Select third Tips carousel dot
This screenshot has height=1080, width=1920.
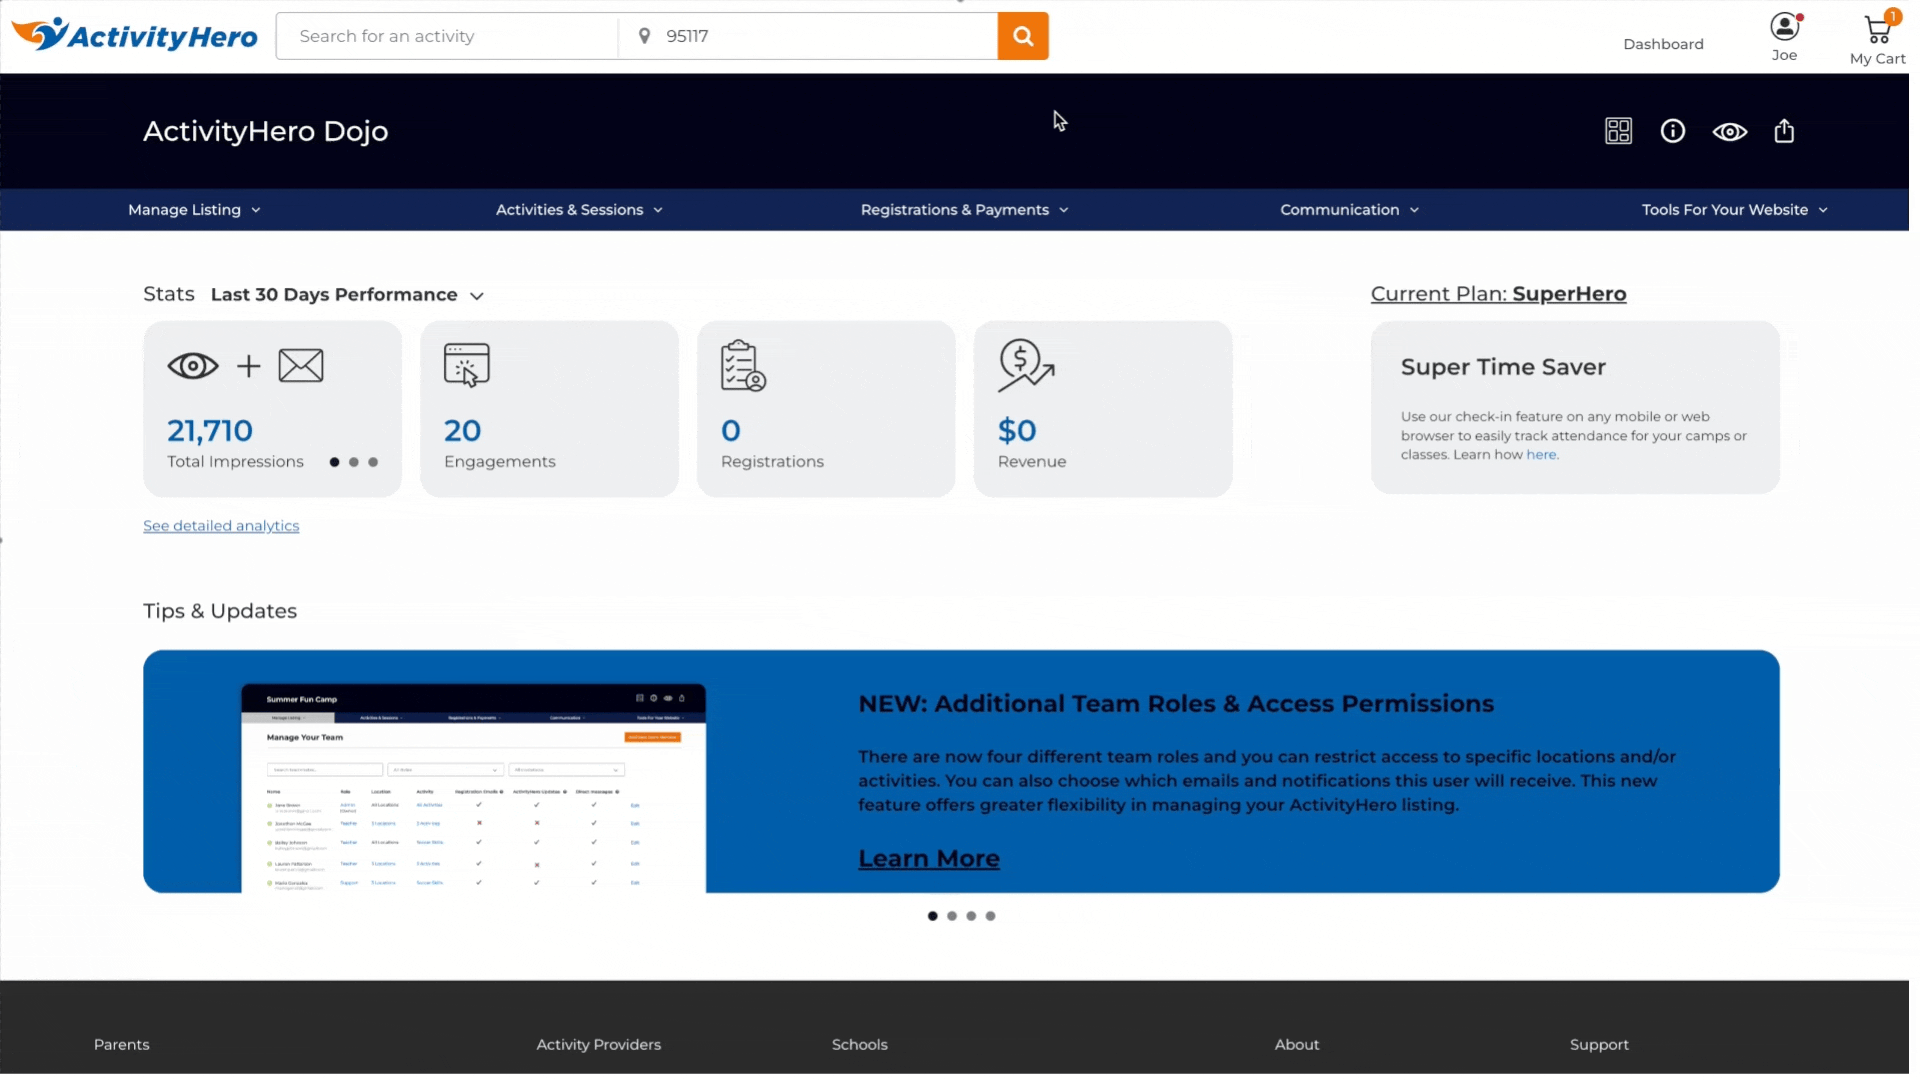click(x=971, y=916)
